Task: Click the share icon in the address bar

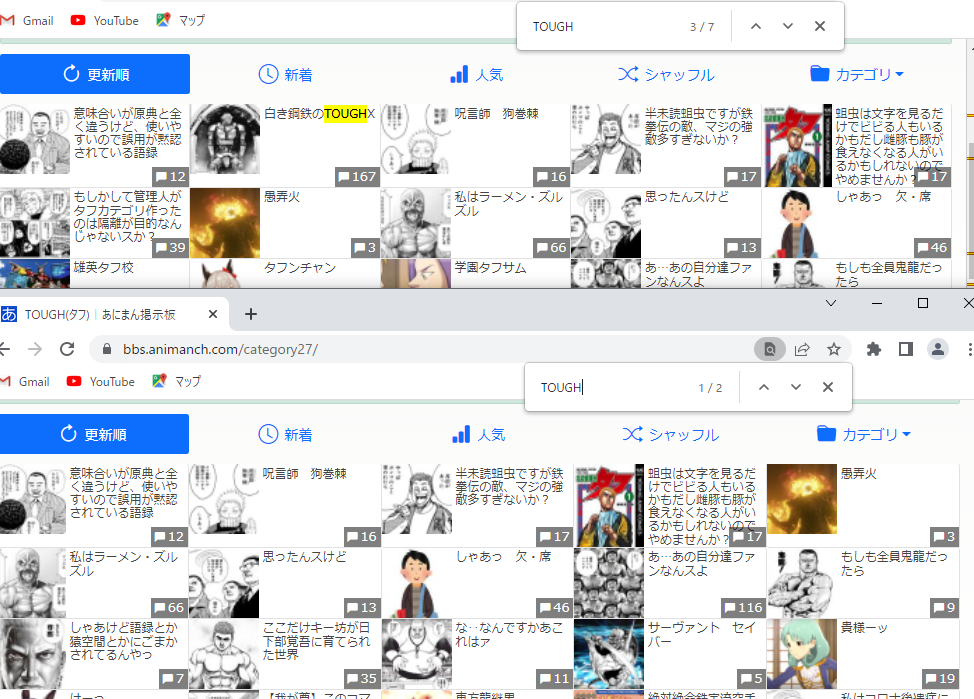Action: pos(802,349)
